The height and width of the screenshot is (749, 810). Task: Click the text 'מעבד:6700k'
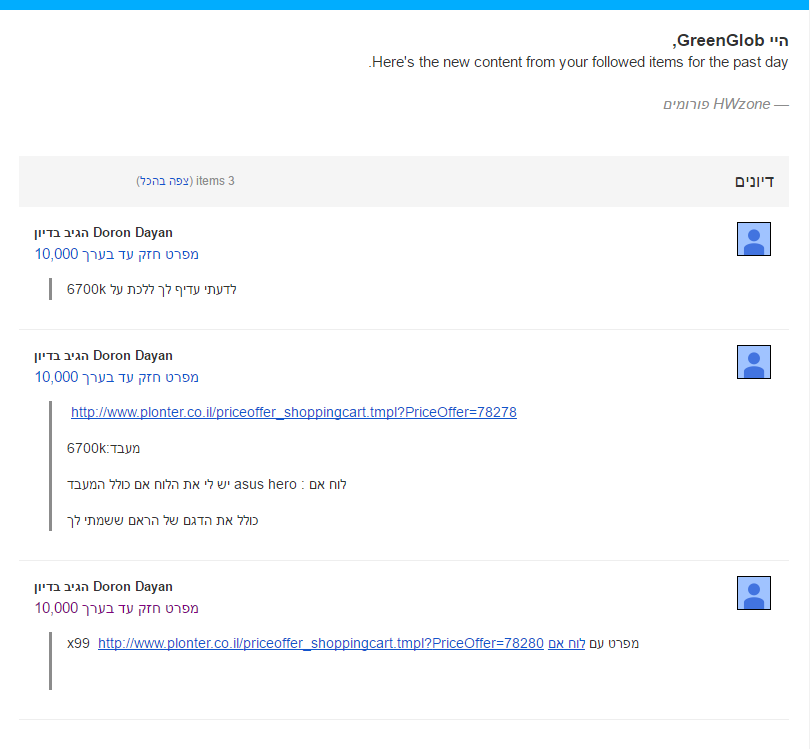tap(103, 448)
